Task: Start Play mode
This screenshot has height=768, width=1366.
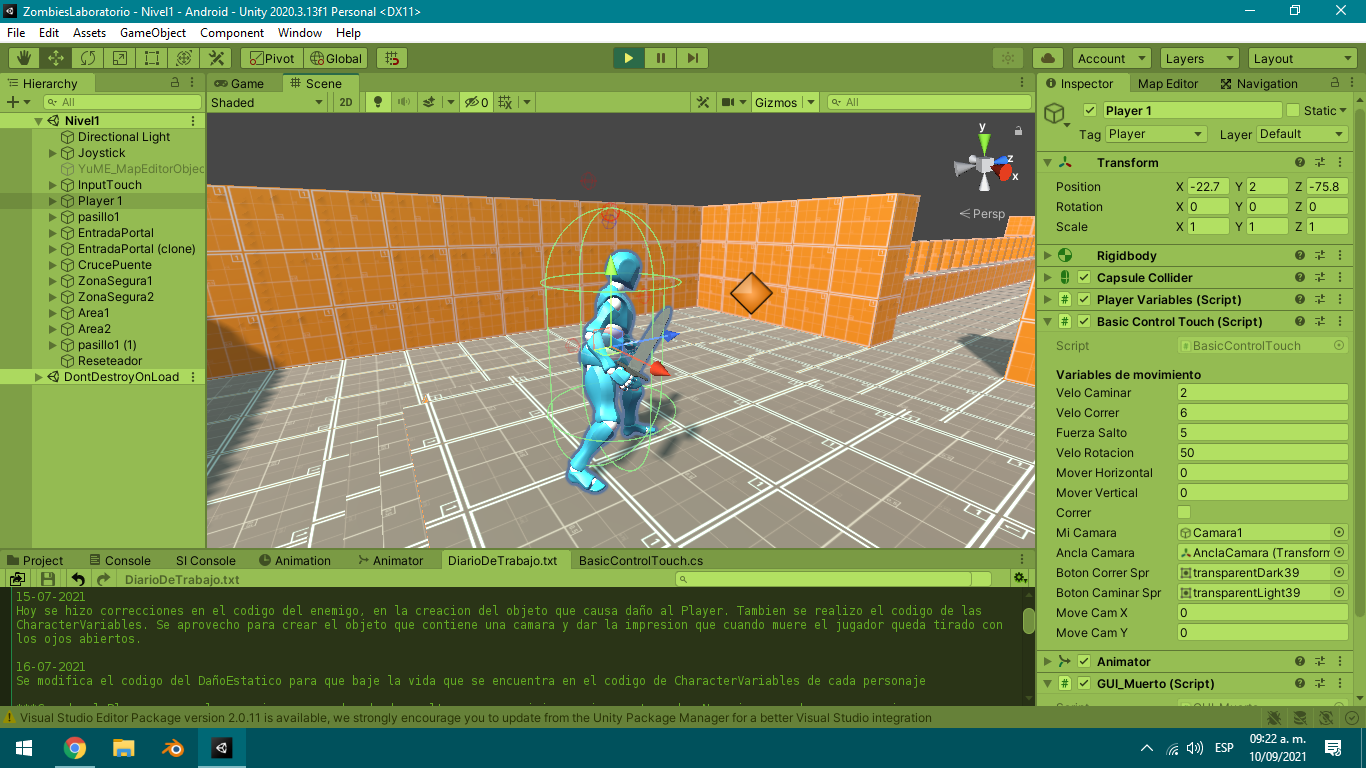Action: click(628, 58)
